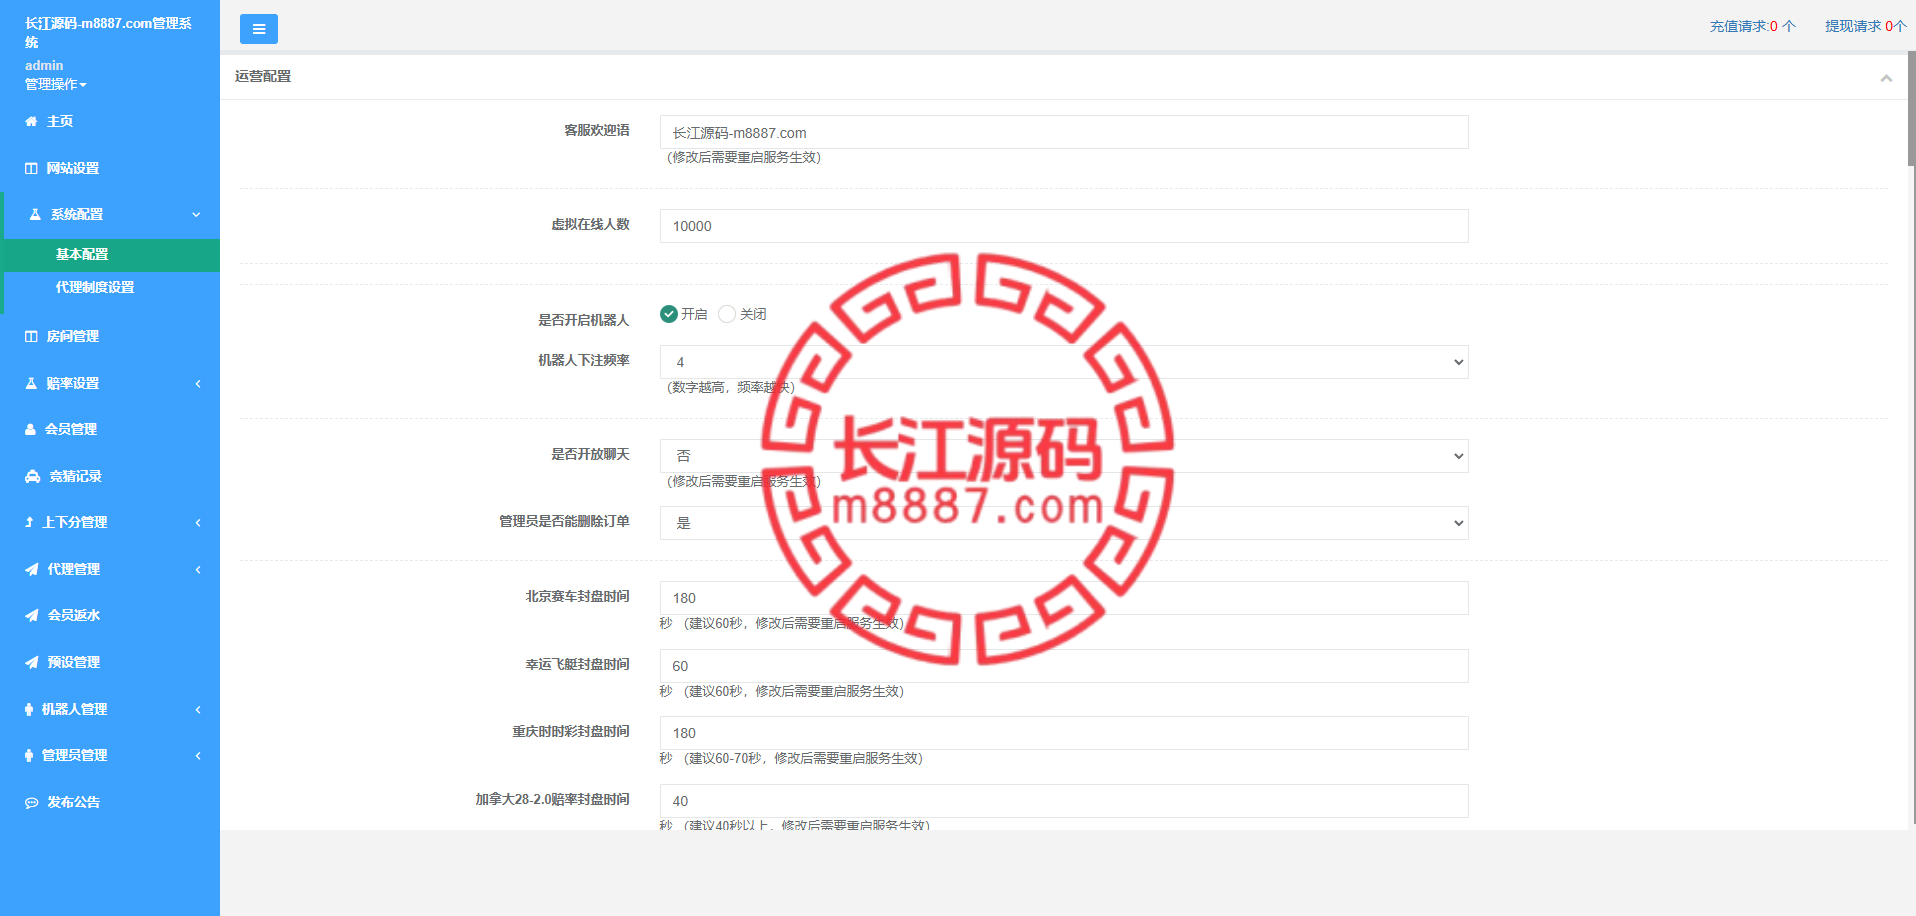Expand the 机器人管理 submenu arrow
1916x916 pixels.
[198, 709]
